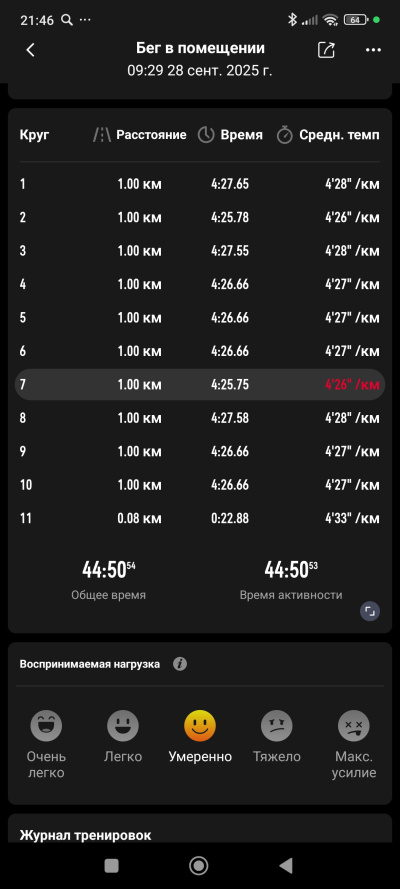Select the "Очень легко" smiley face

tap(46, 726)
